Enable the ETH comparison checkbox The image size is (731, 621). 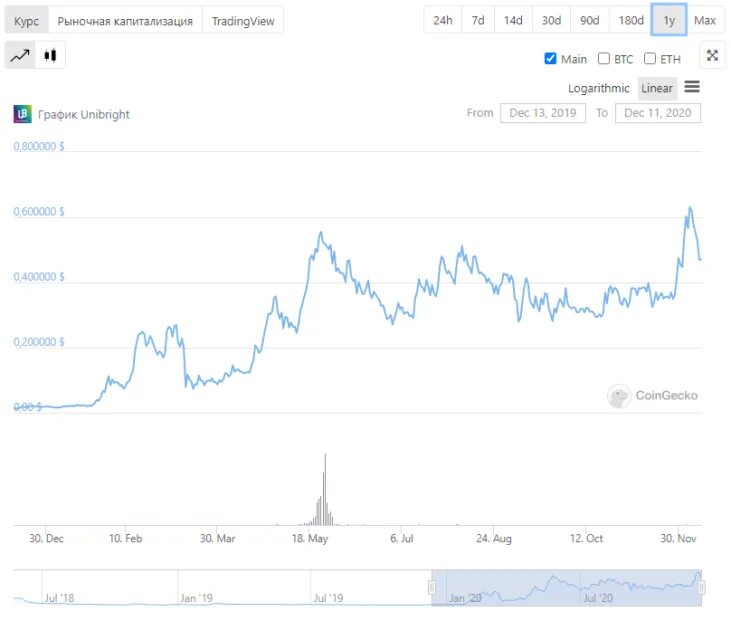[650, 58]
